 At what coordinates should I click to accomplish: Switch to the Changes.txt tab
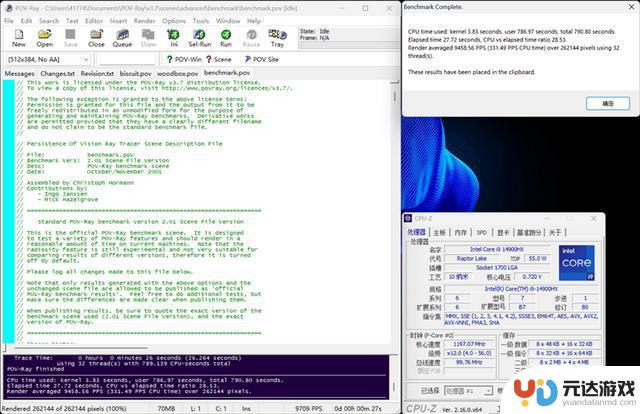[58, 73]
